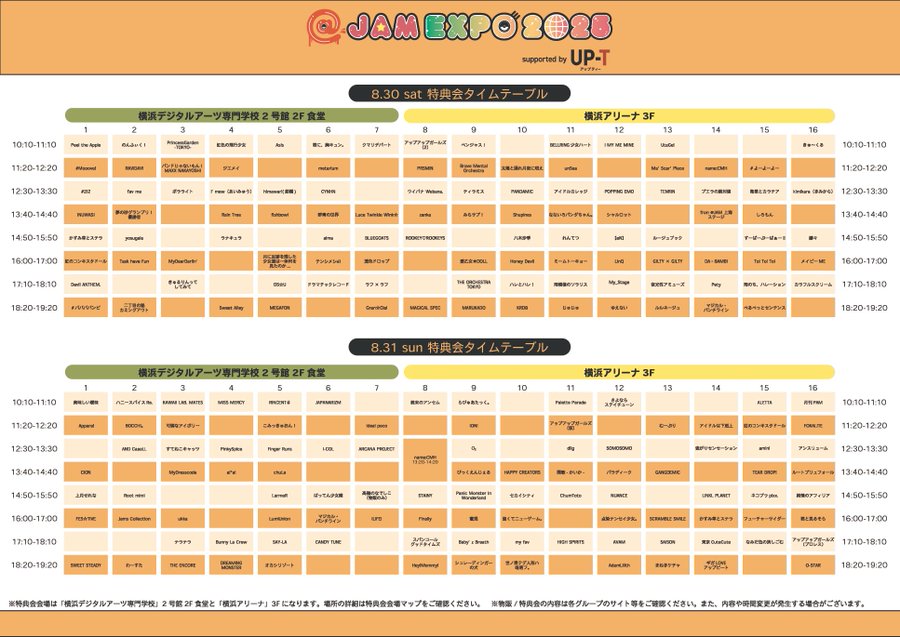Select the STAINY cell
900x637 pixels.
pos(425,495)
